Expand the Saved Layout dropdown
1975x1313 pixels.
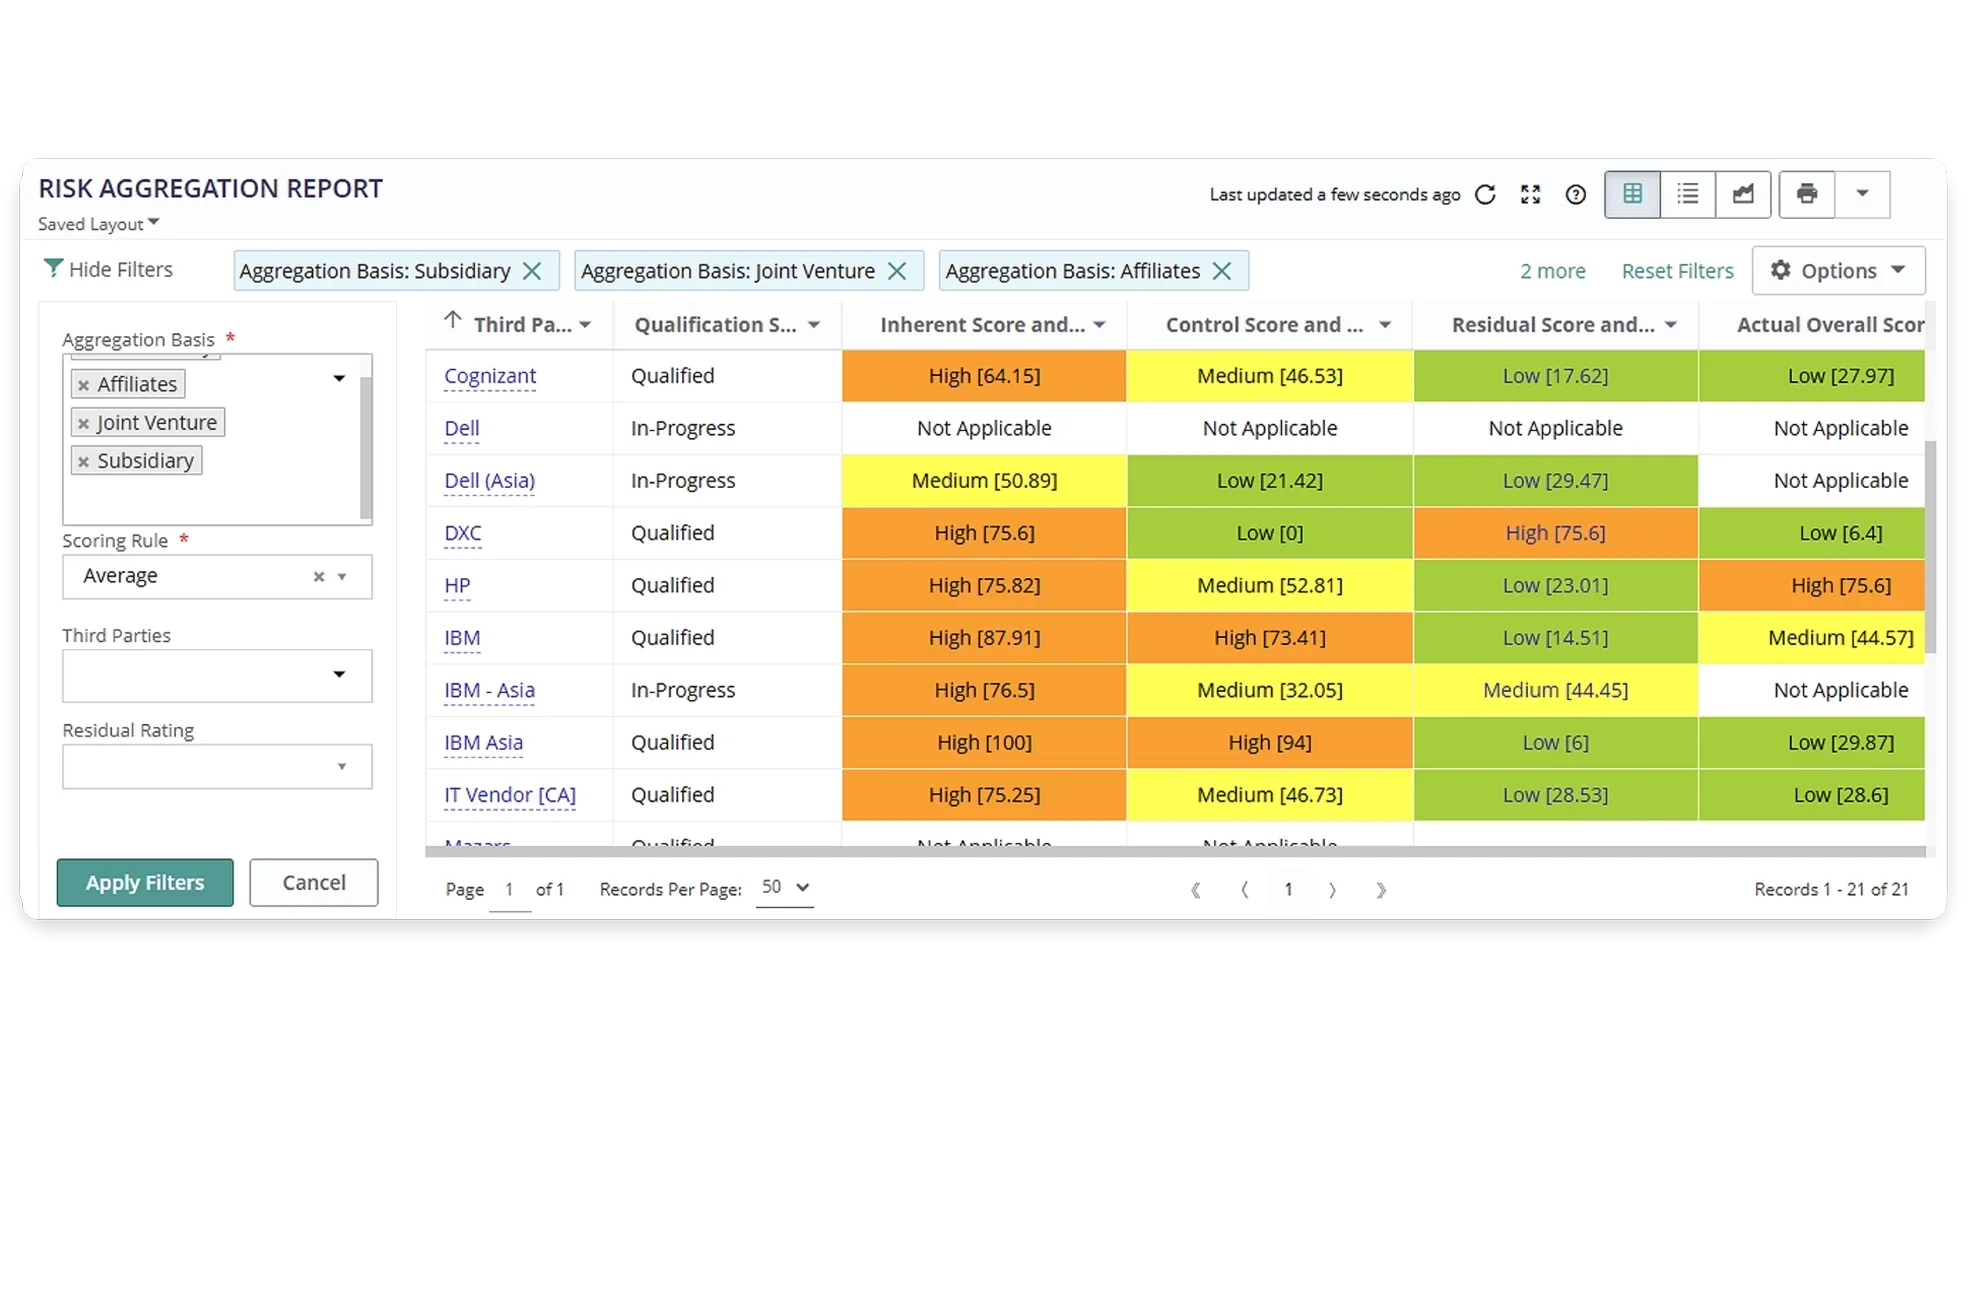pos(98,224)
